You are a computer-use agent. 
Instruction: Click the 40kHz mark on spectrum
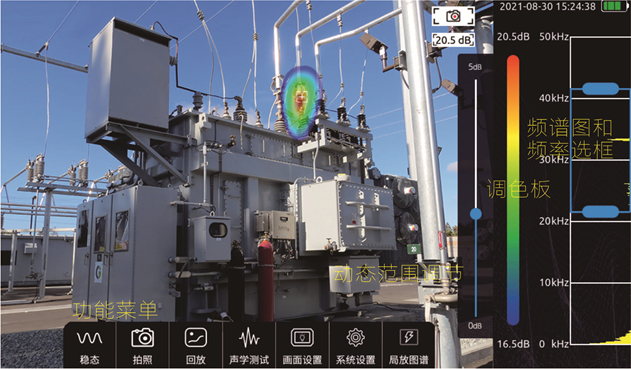pos(554,98)
